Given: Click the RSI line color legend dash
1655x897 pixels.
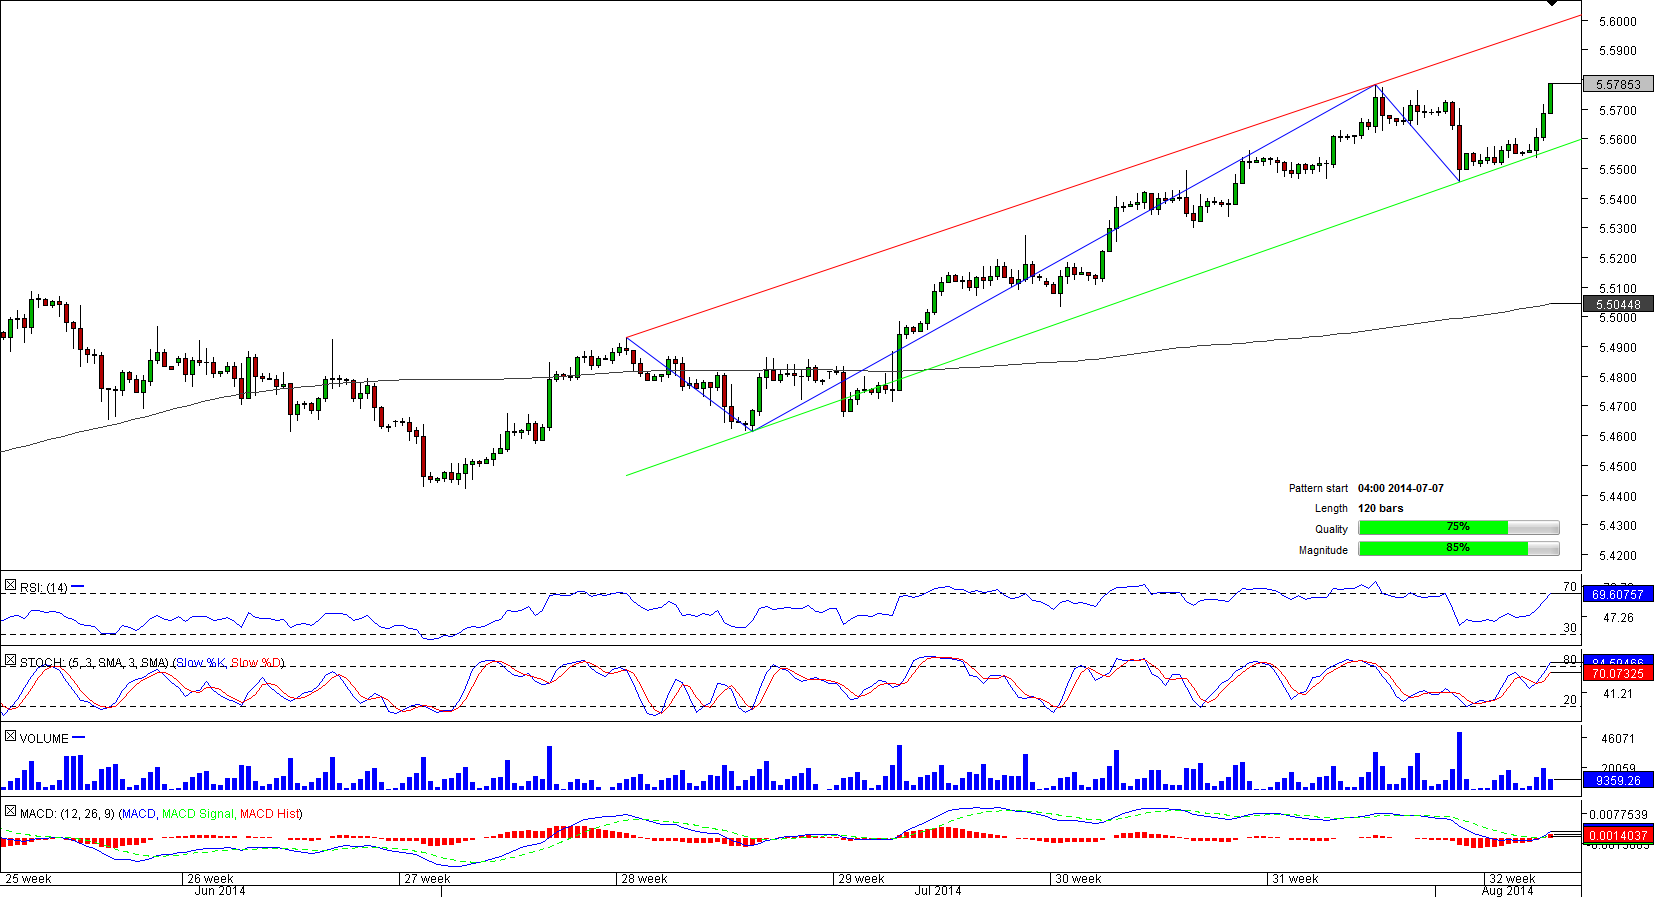Looking at the screenshot, I should point(78,587).
